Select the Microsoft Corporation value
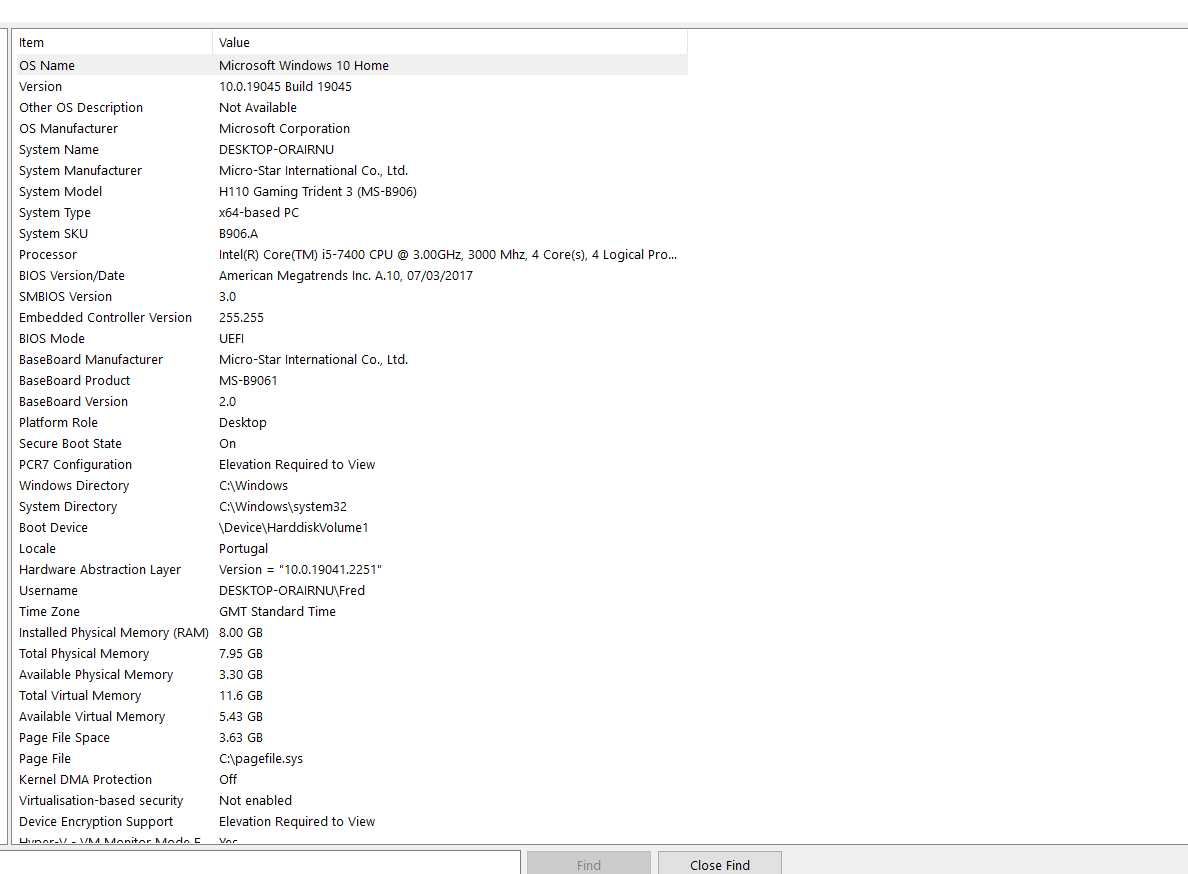Screen dimensions: 1188x874 tap(284, 129)
